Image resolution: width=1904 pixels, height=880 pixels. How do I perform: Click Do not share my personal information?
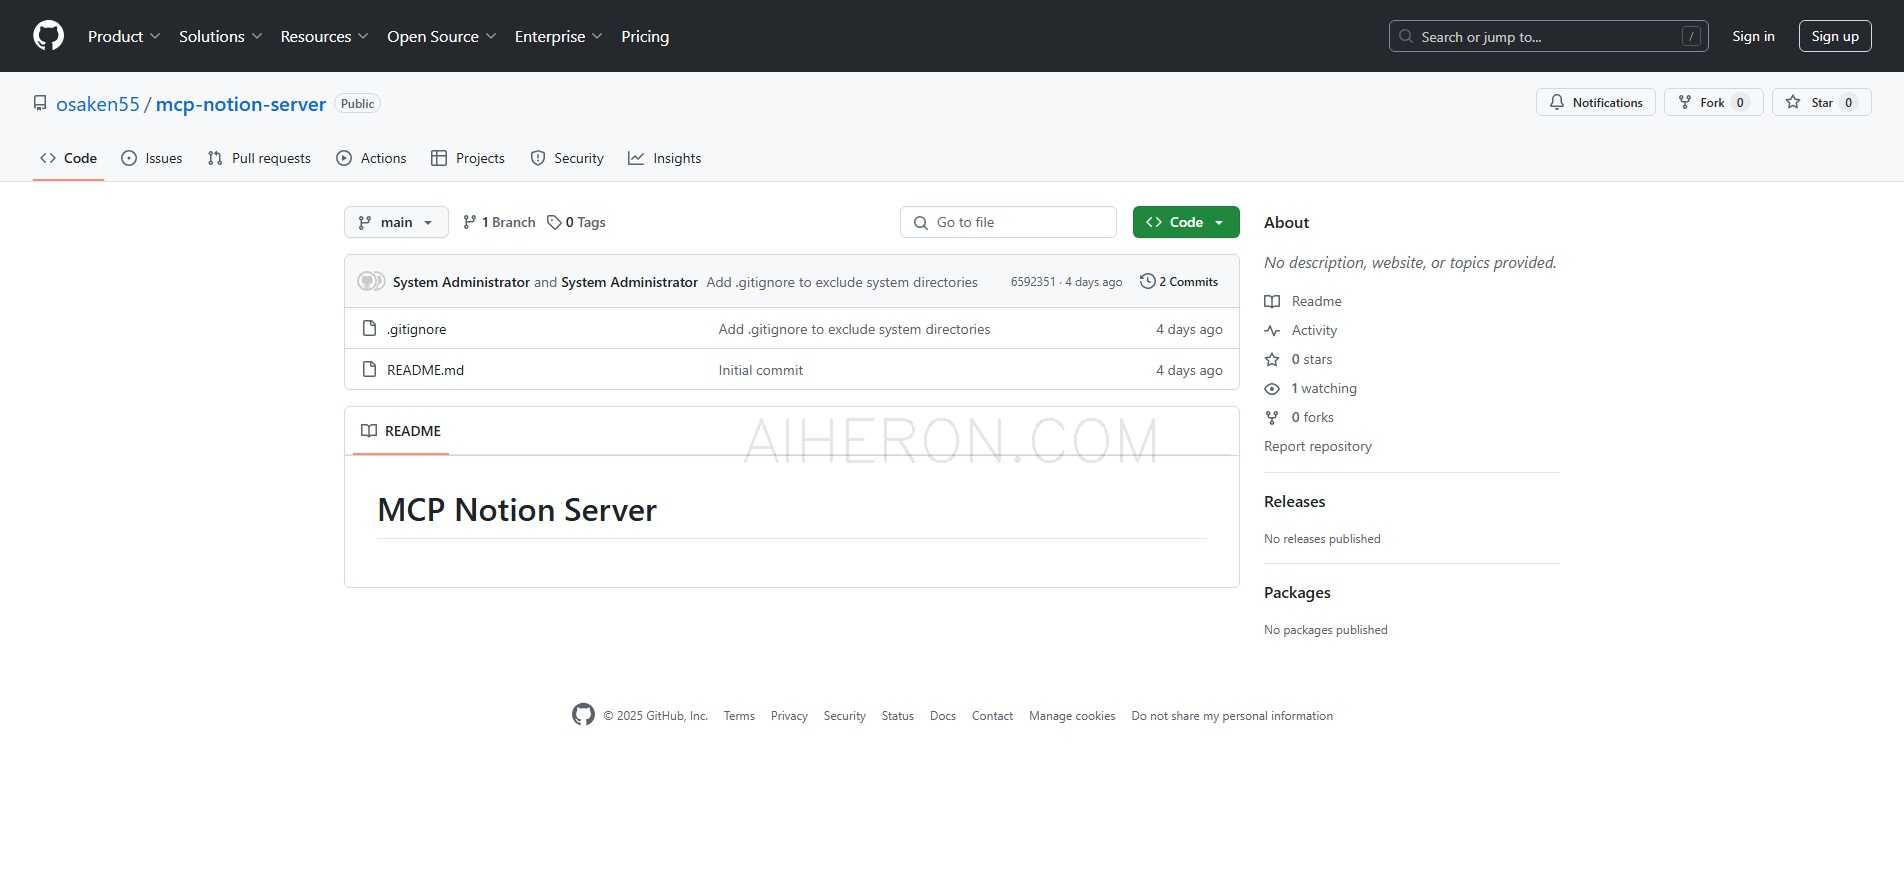tap(1232, 716)
